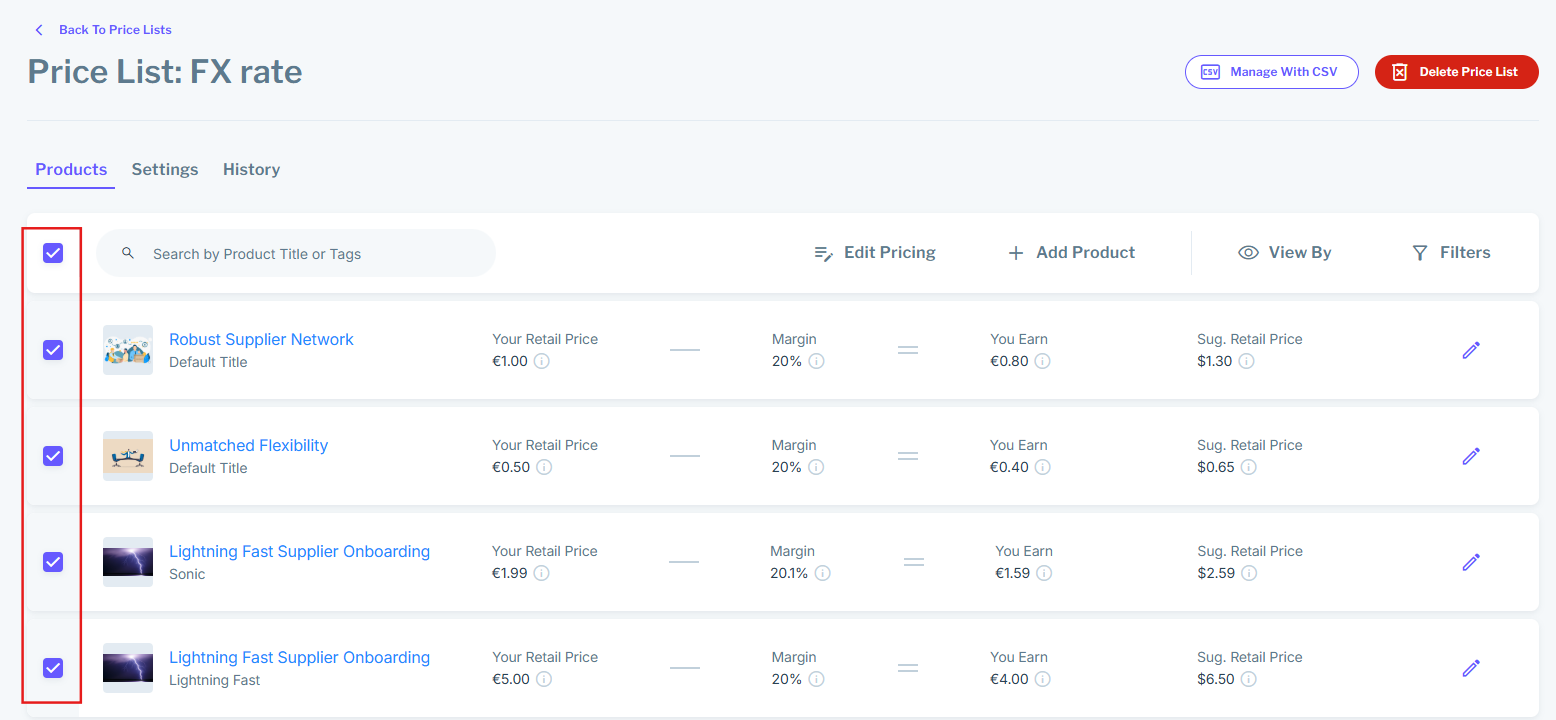Go back using Back To Price Lists chevron

(40, 30)
